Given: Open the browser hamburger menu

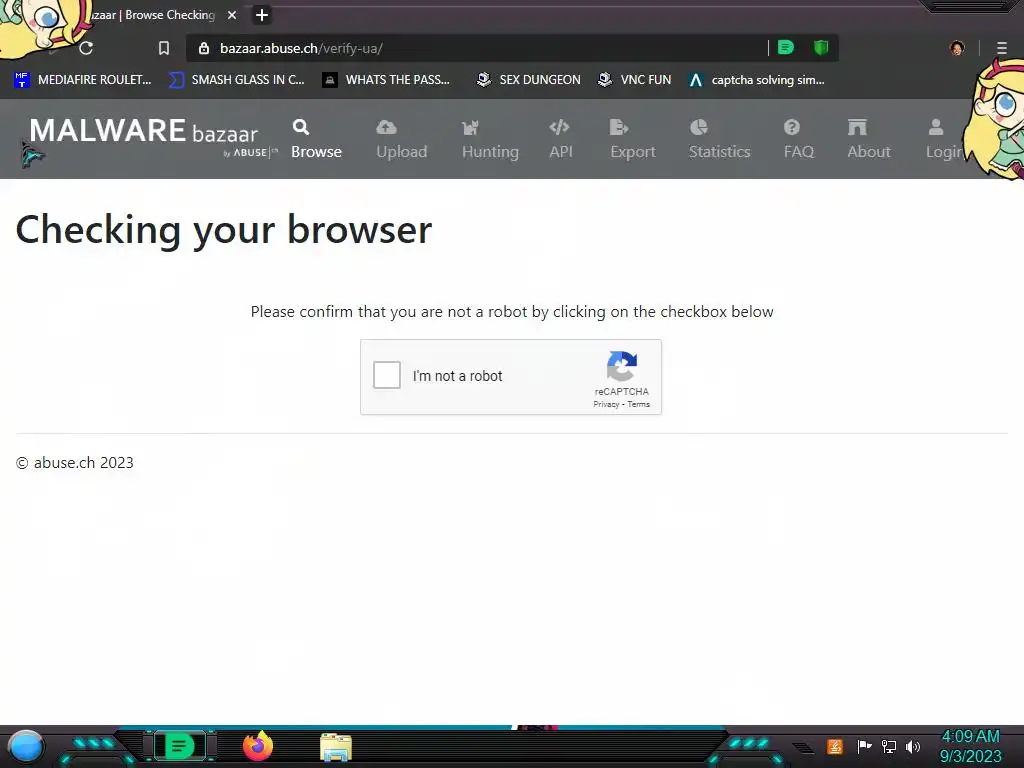Looking at the screenshot, I should click(x=1002, y=48).
